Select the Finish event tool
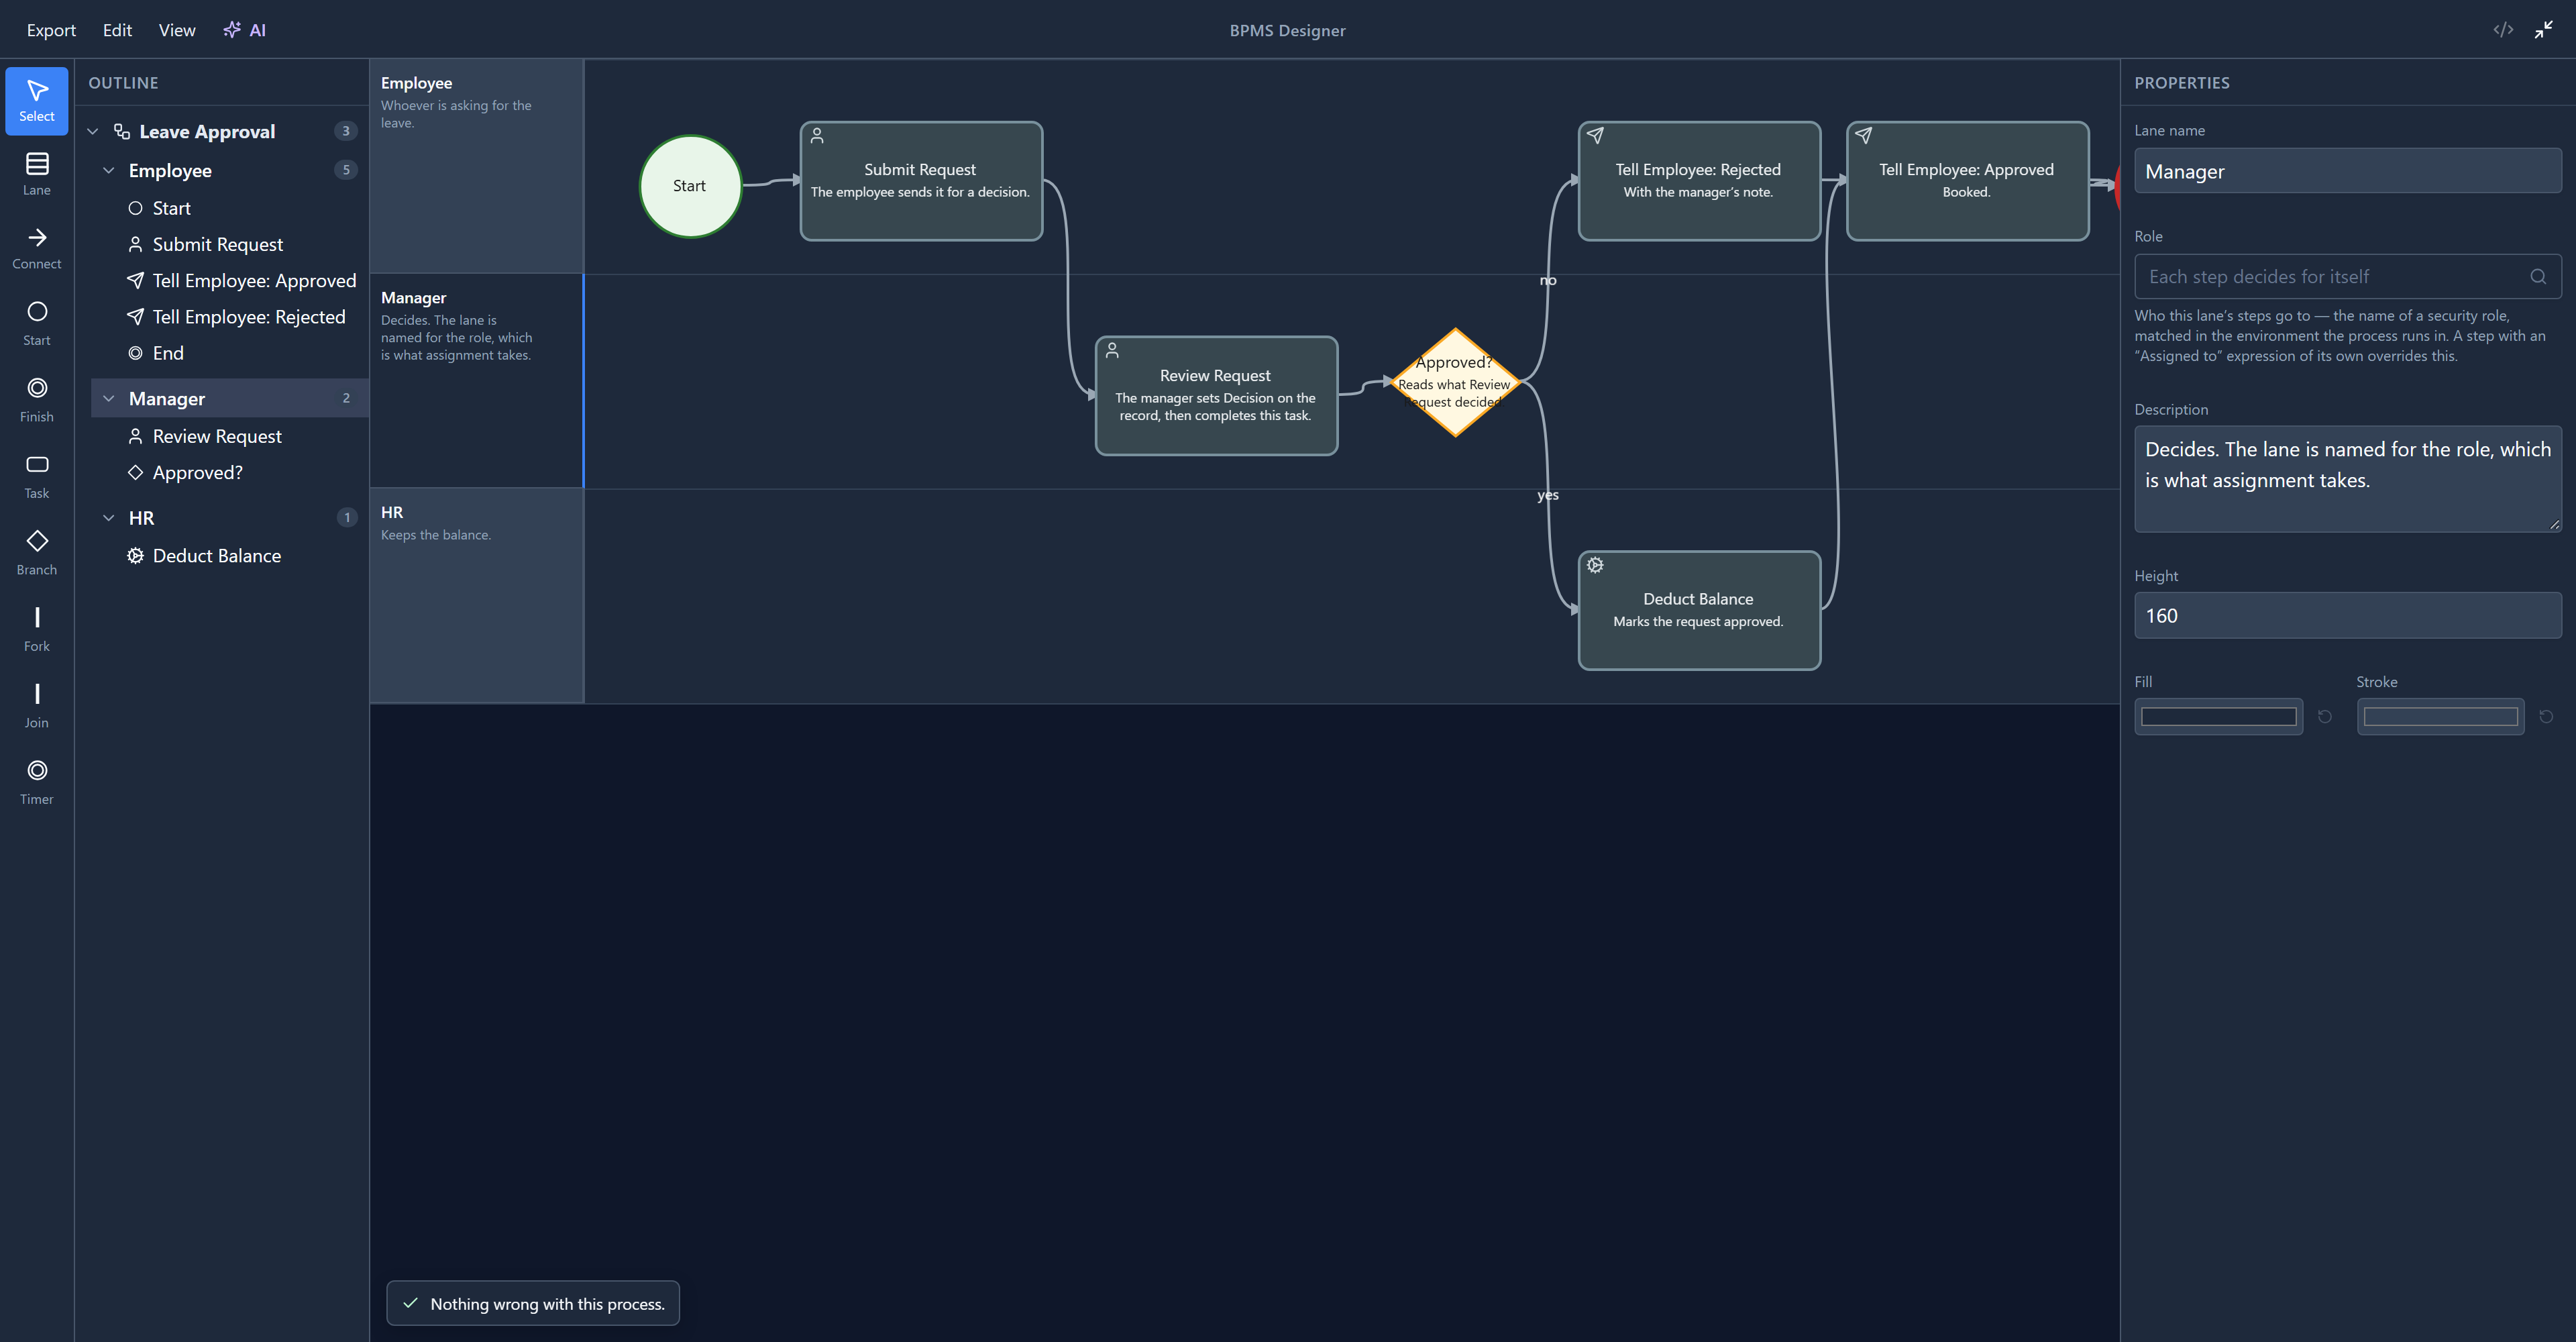This screenshot has width=2576, height=1342. pos(37,400)
